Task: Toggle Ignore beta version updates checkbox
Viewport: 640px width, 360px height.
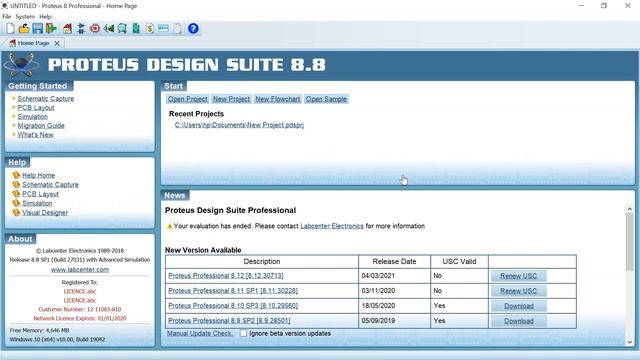Action: [243, 333]
